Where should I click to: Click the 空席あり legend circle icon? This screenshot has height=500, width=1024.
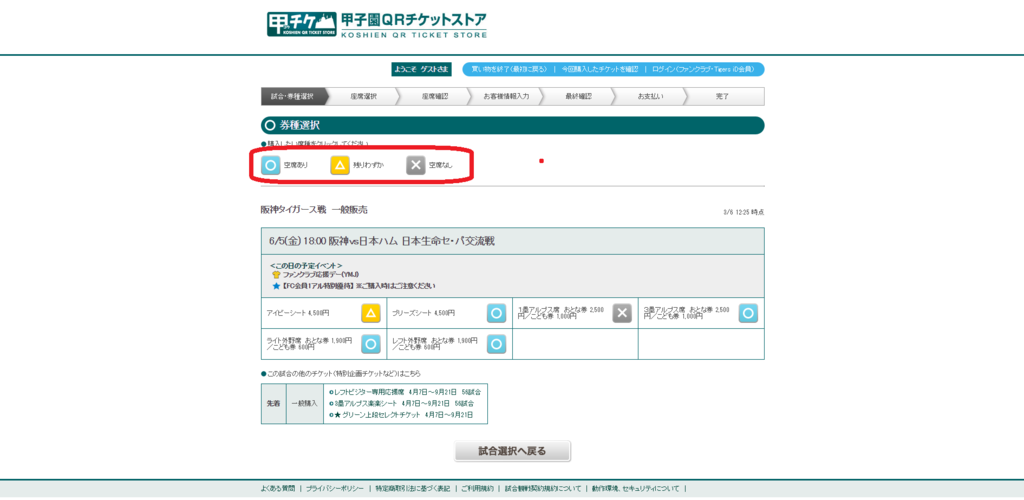[x=271, y=165]
